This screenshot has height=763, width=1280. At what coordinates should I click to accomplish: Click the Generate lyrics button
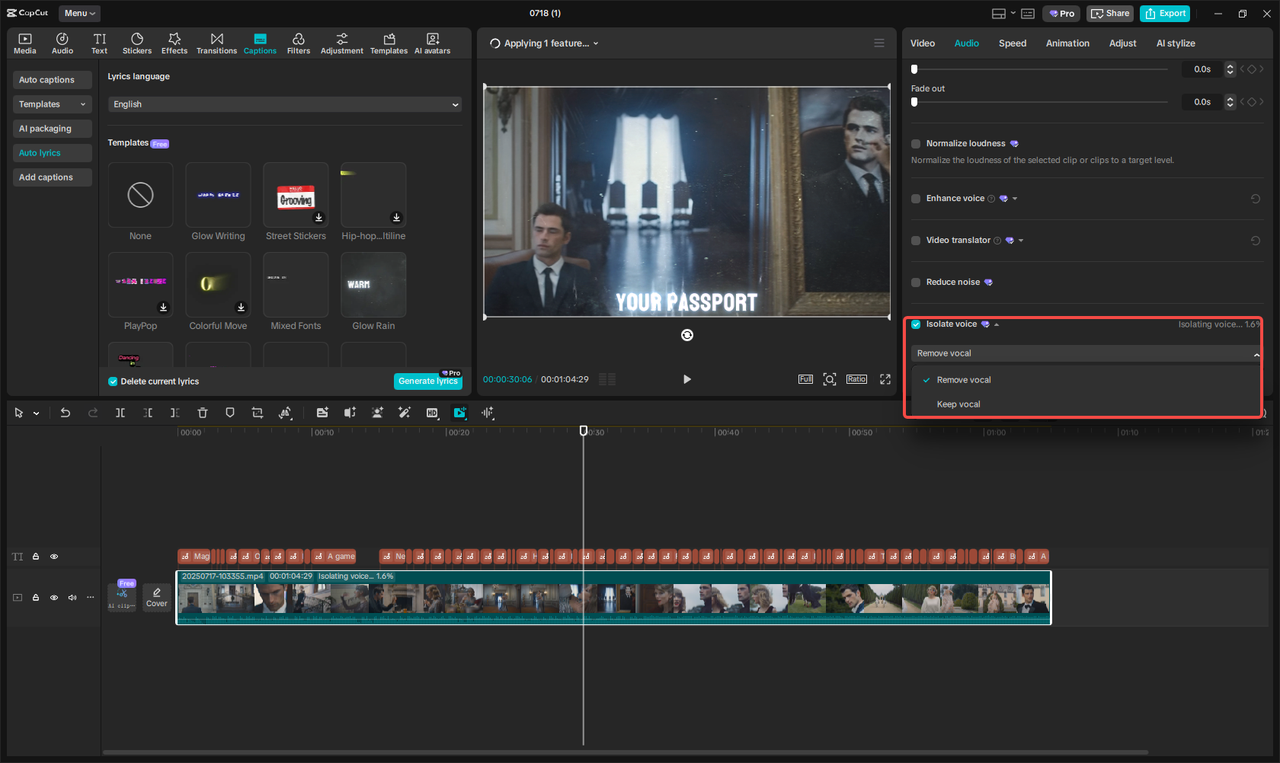coord(428,381)
